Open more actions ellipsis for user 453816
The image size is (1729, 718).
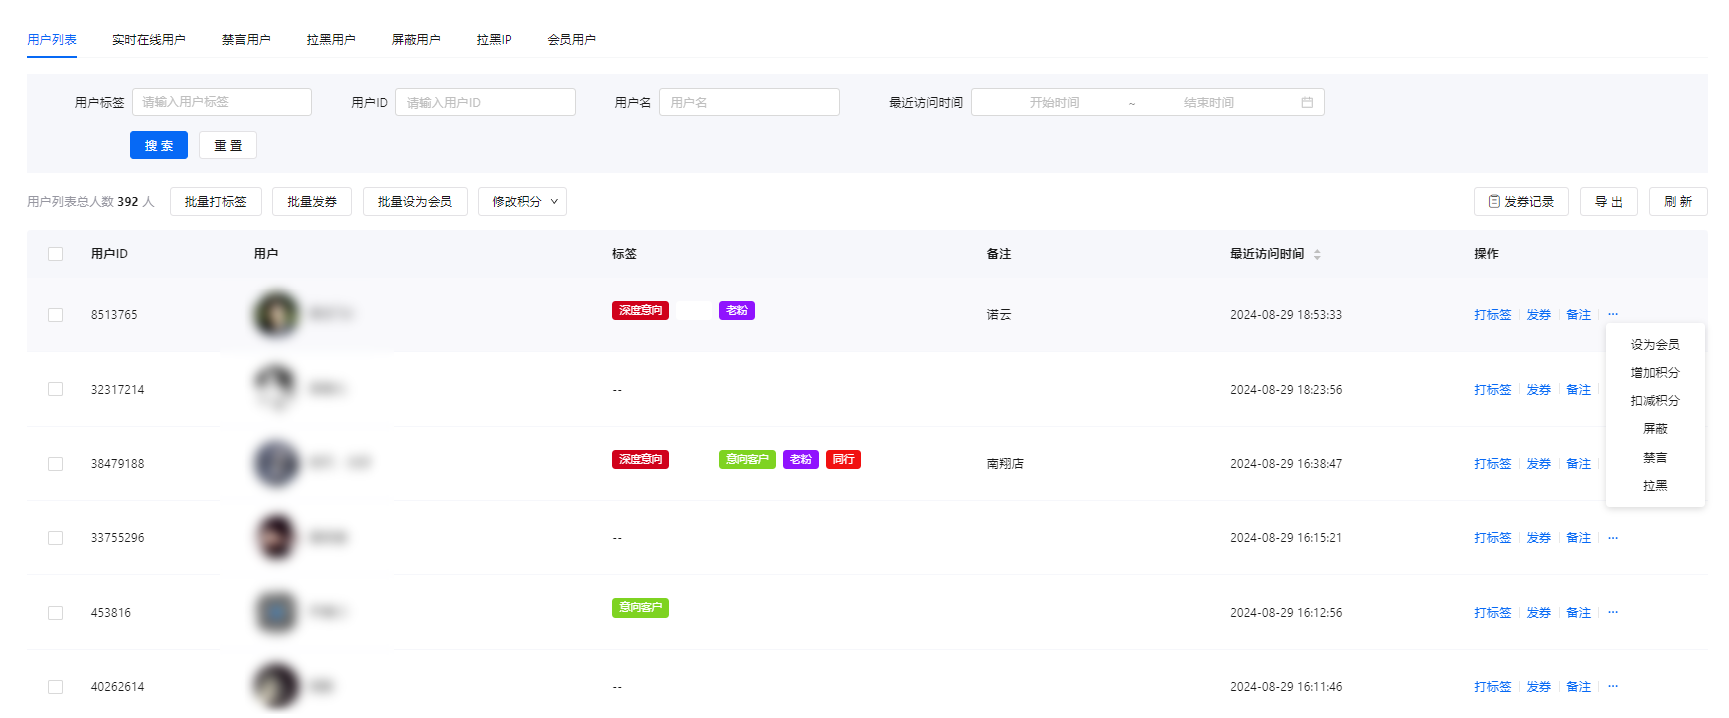[1613, 612]
